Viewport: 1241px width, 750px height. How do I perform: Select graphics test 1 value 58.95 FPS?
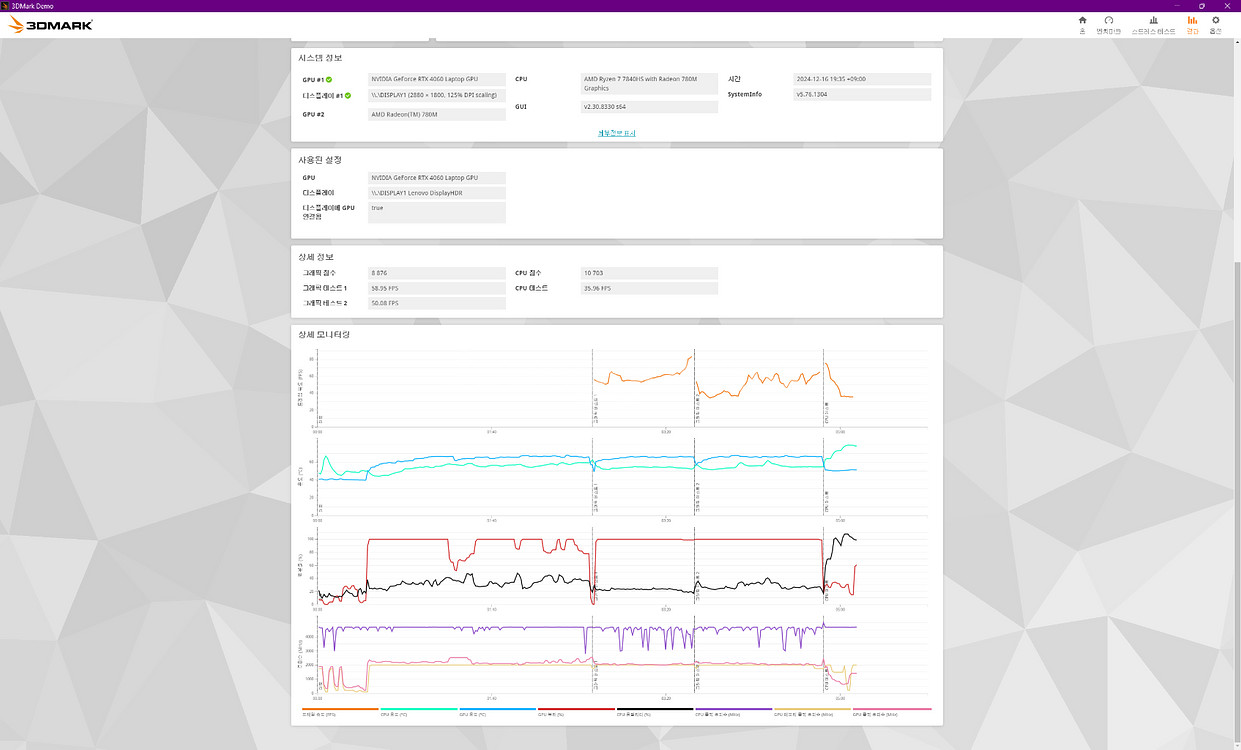(436, 288)
